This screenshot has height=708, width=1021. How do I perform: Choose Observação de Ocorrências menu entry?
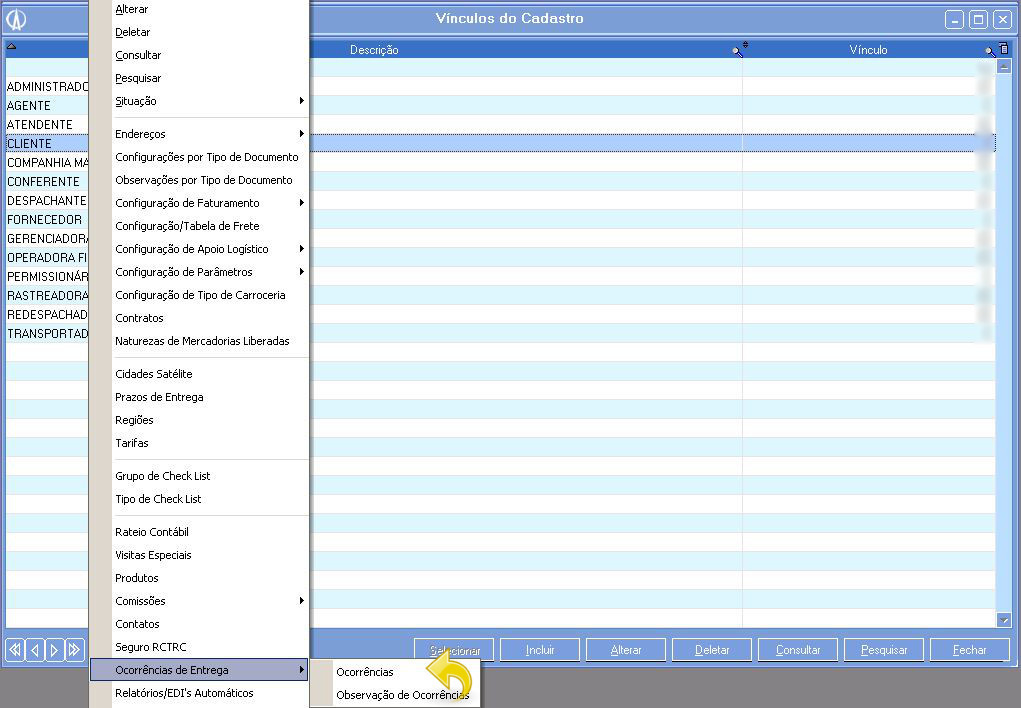pyautogui.click(x=402, y=695)
